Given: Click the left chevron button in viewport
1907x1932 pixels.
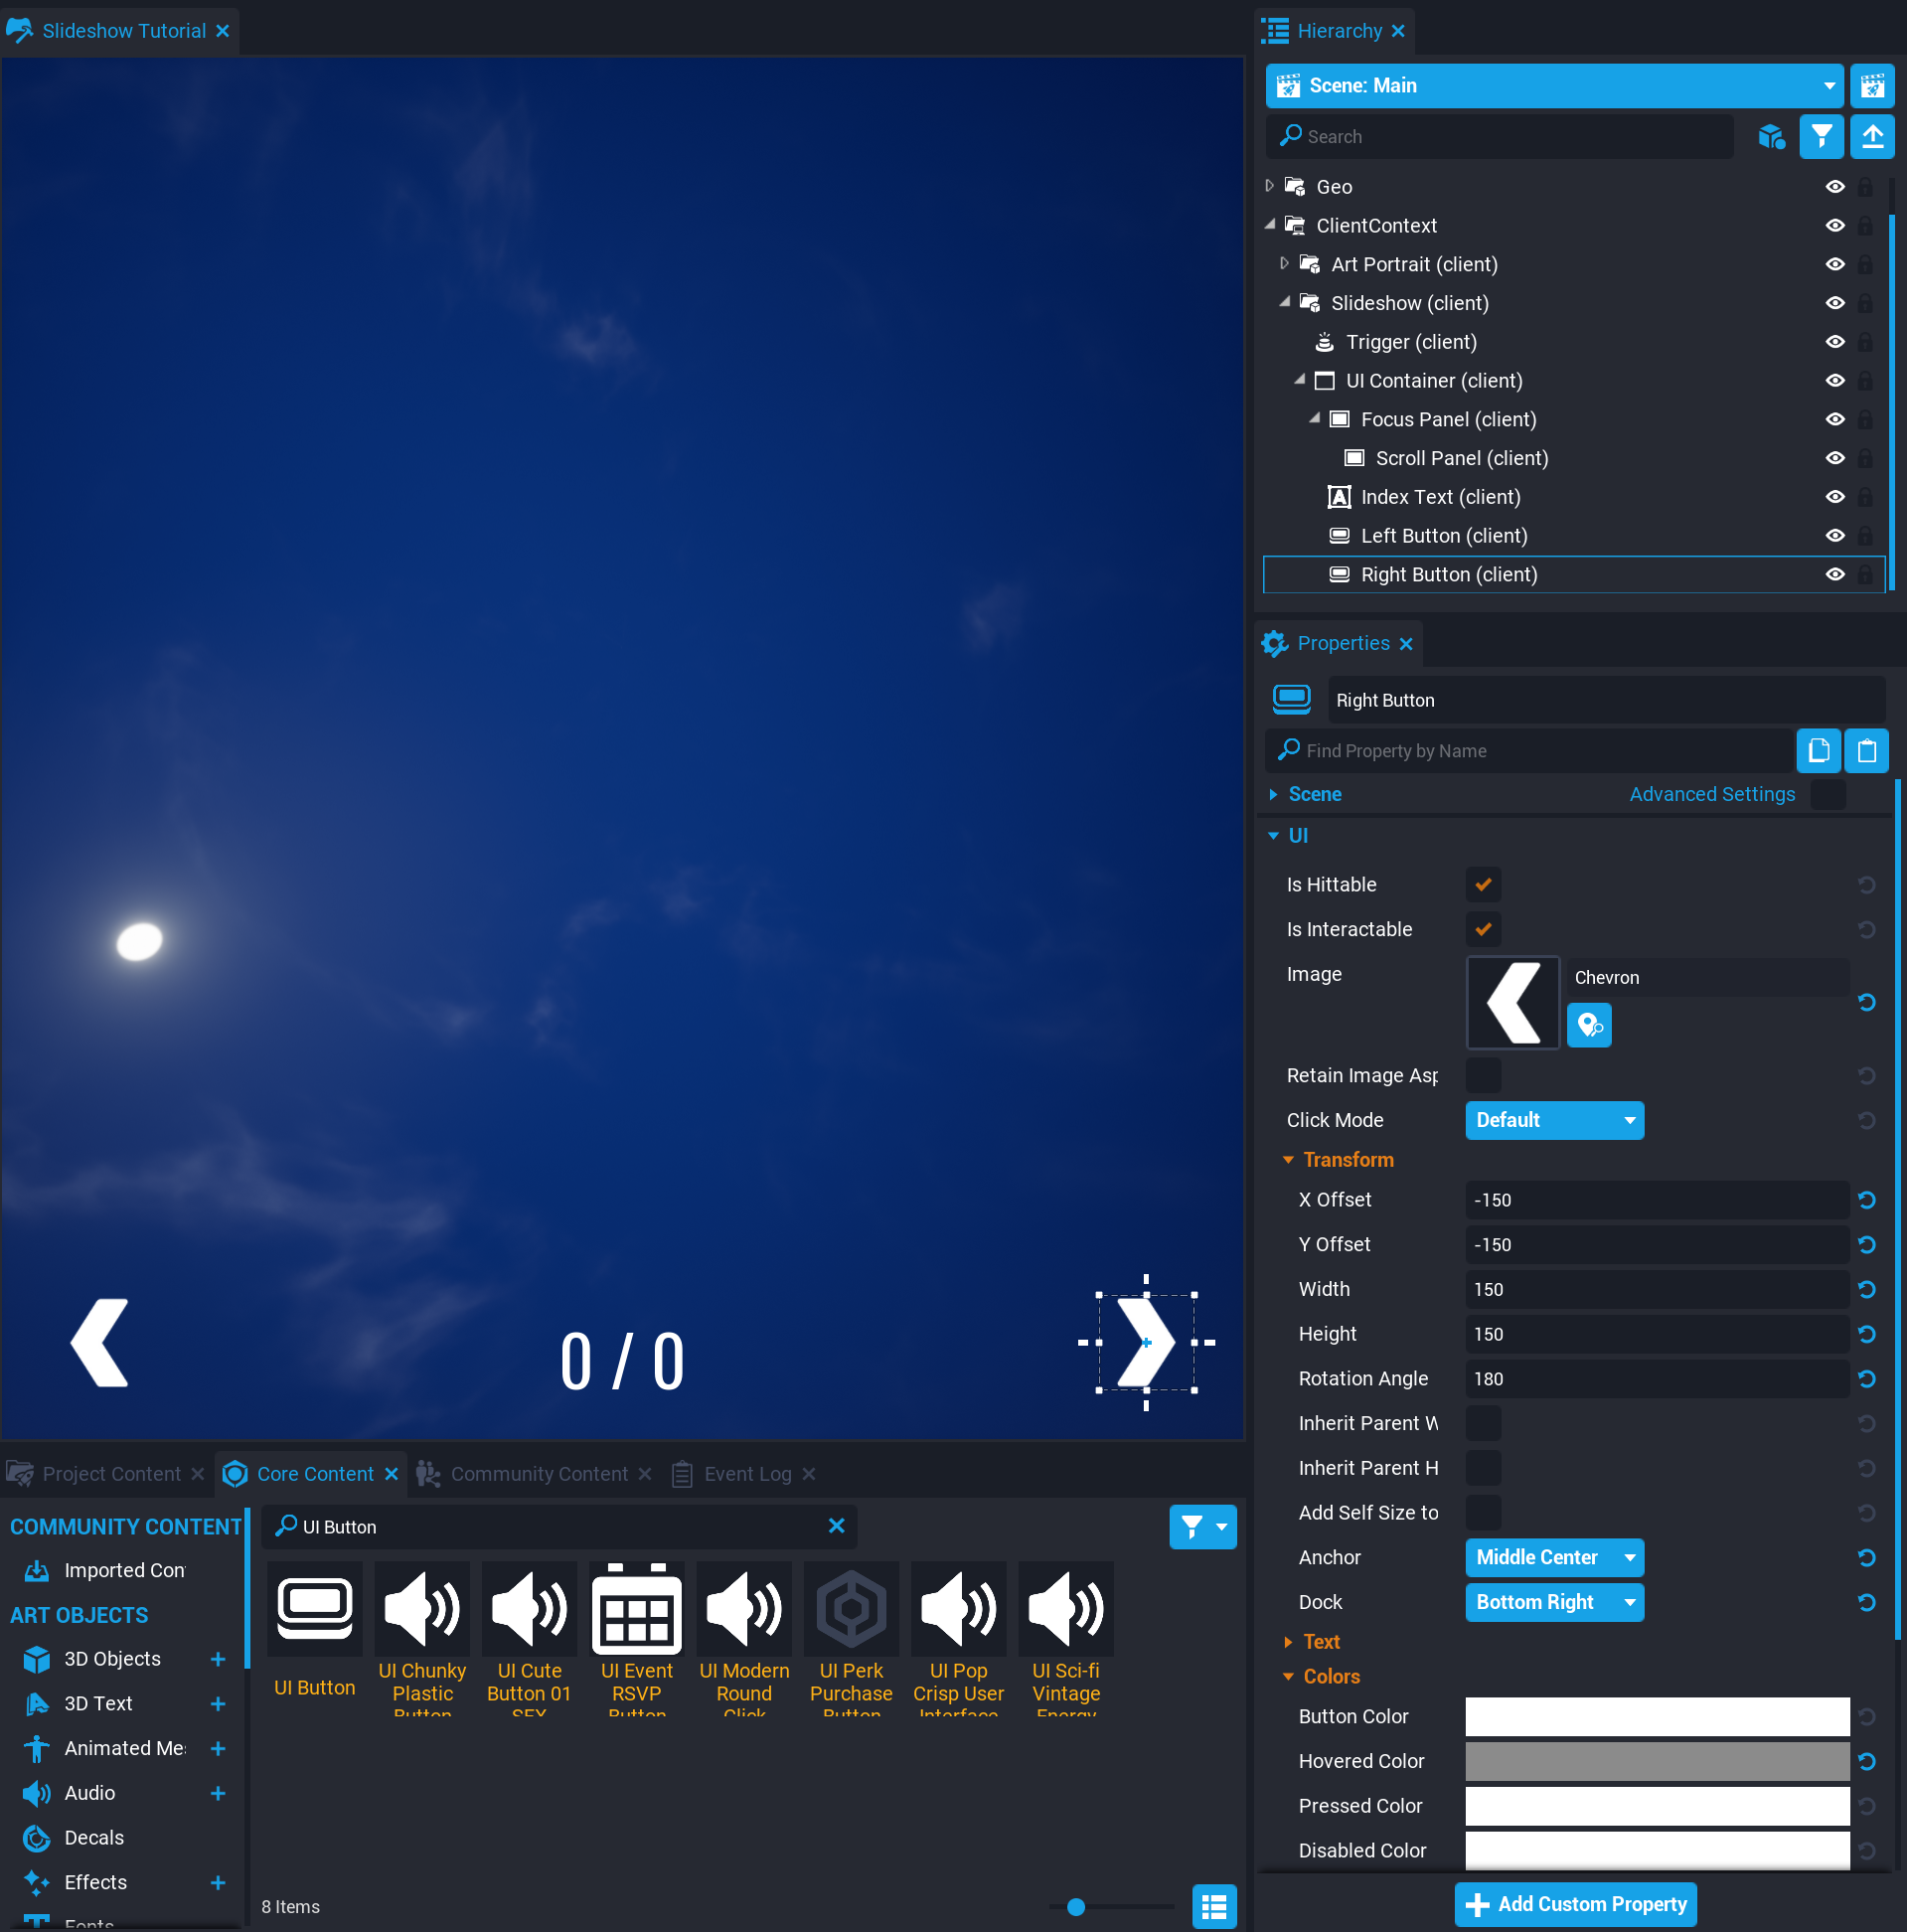Looking at the screenshot, I should coord(100,1342).
